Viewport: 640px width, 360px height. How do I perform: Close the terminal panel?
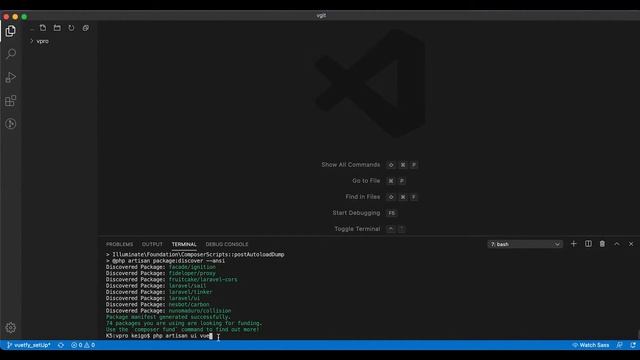pyautogui.click(x=631, y=244)
